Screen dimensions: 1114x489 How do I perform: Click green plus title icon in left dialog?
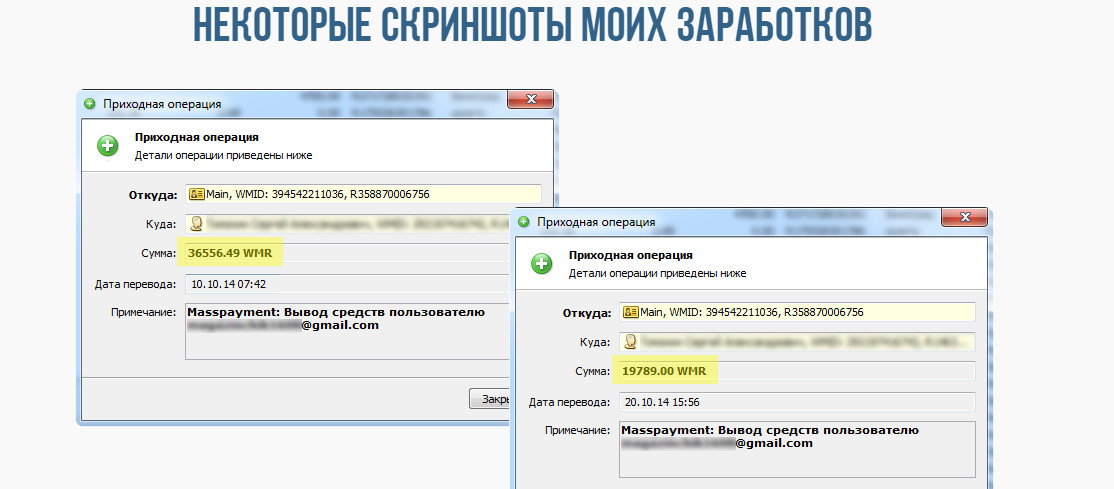tap(90, 104)
